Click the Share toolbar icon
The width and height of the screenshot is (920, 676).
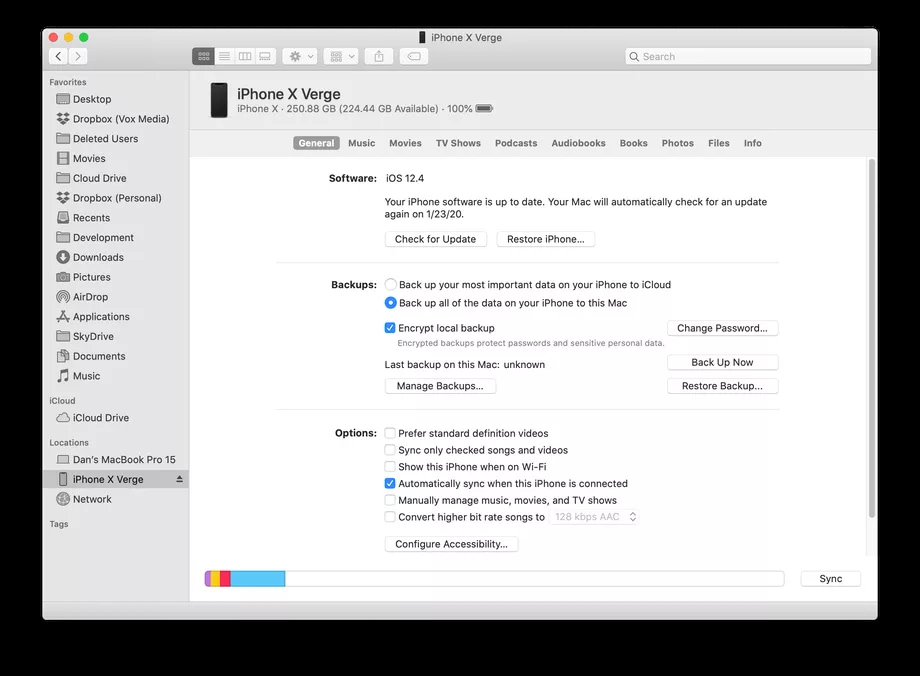click(x=379, y=56)
